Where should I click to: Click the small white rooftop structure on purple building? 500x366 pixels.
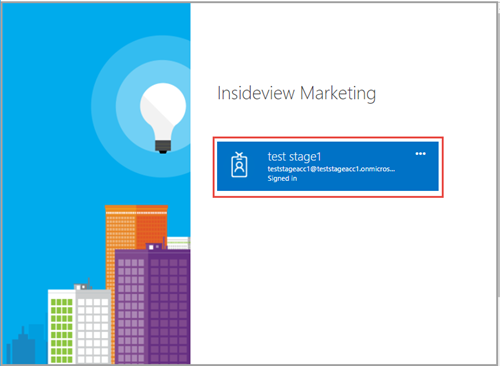click(x=154, y=247)
